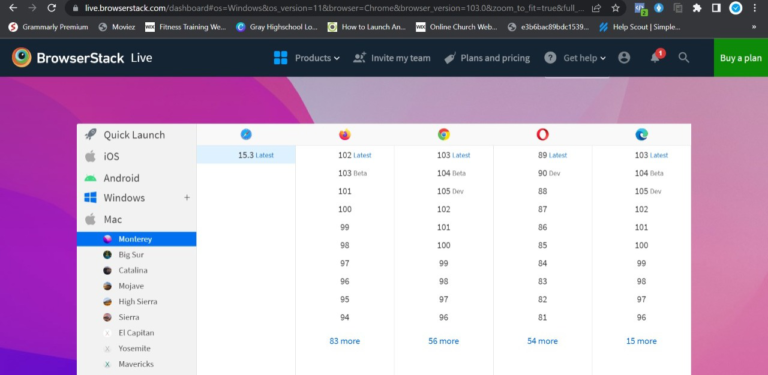Toggle the Chrome side panel icon
This screenshot has height=375, width=768.
[x=716, y=8]
